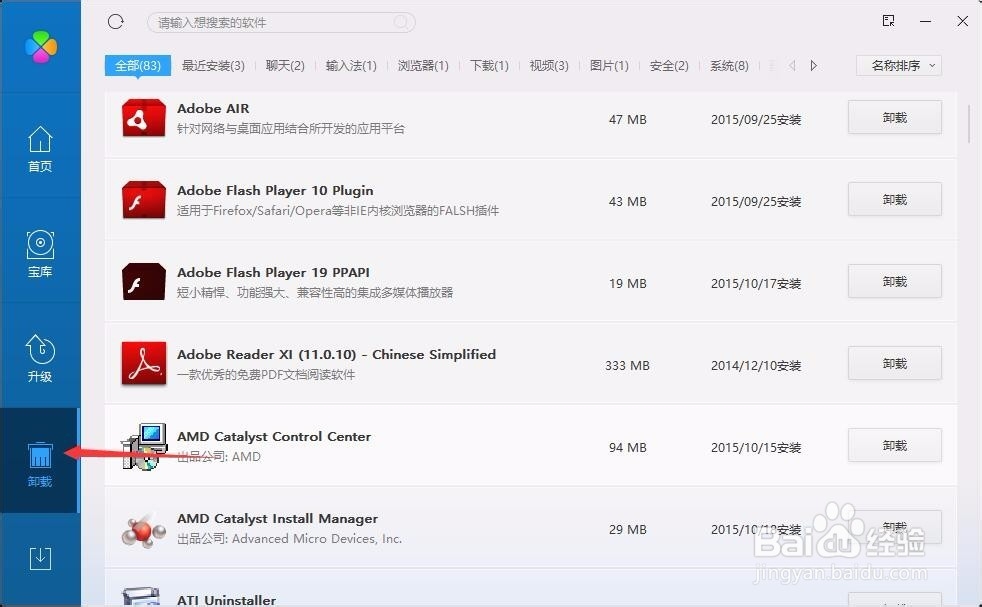Click the feedback icon next to minimize

click(888, 21)
